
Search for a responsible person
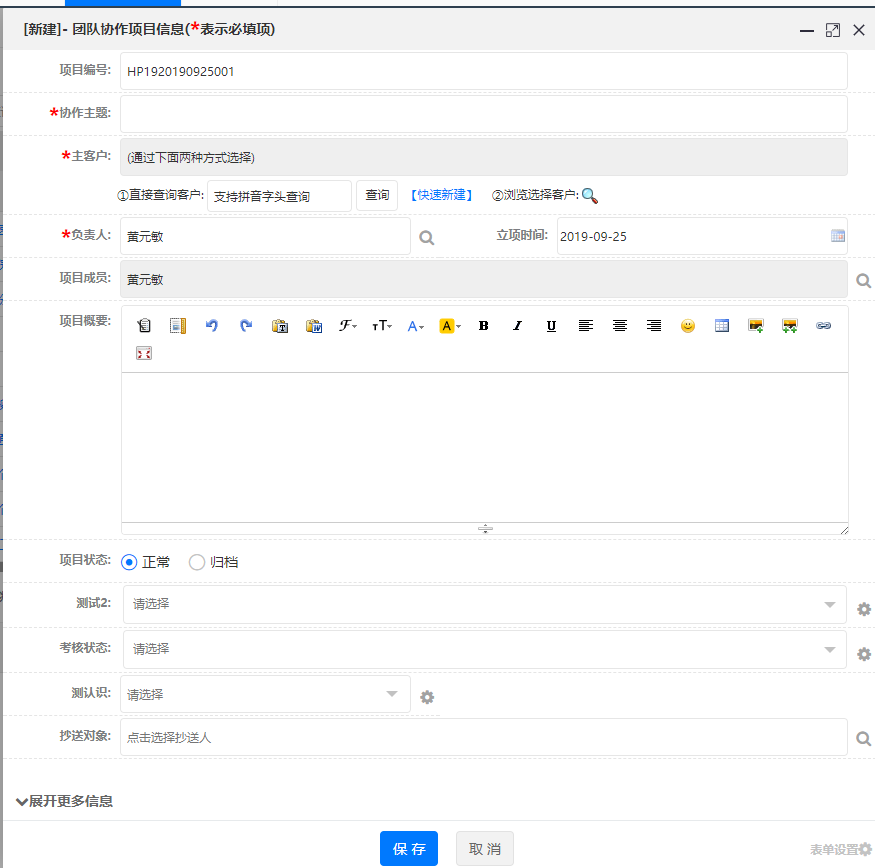tap(426, 238)
